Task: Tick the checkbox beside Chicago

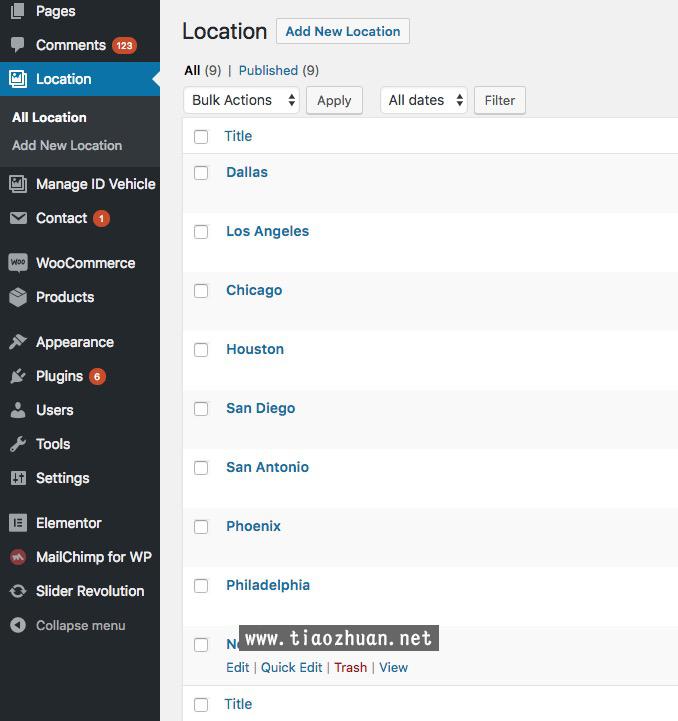Action: [201, 291]
